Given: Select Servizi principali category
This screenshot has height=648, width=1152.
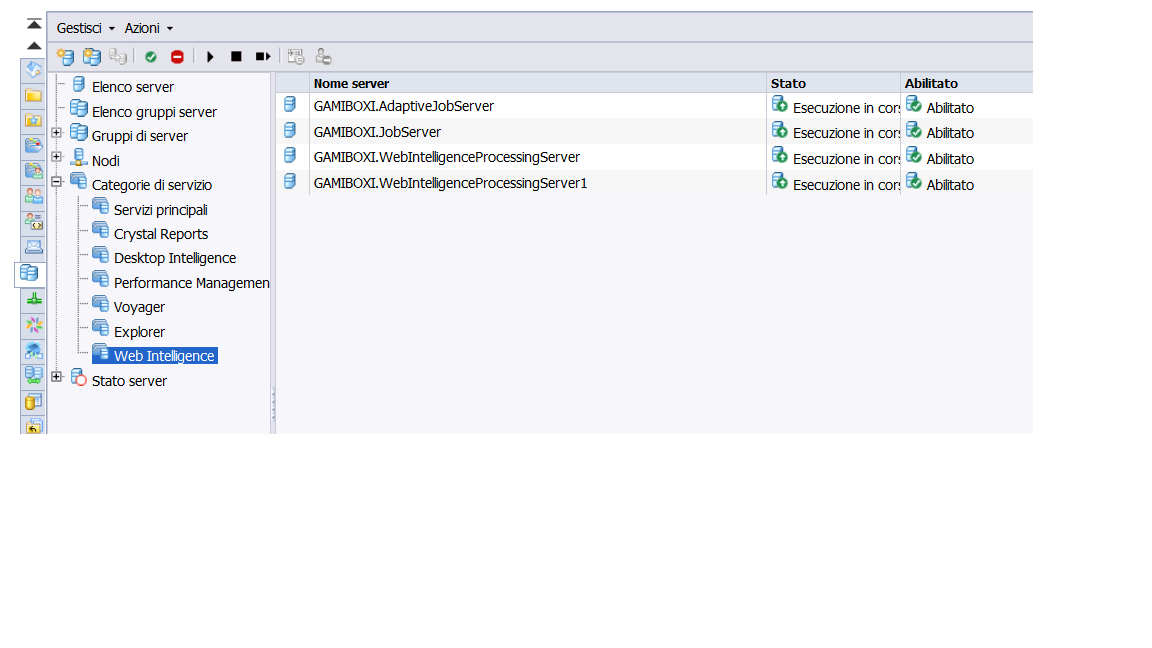Looking at the screenshot, I should click(161, 210).
